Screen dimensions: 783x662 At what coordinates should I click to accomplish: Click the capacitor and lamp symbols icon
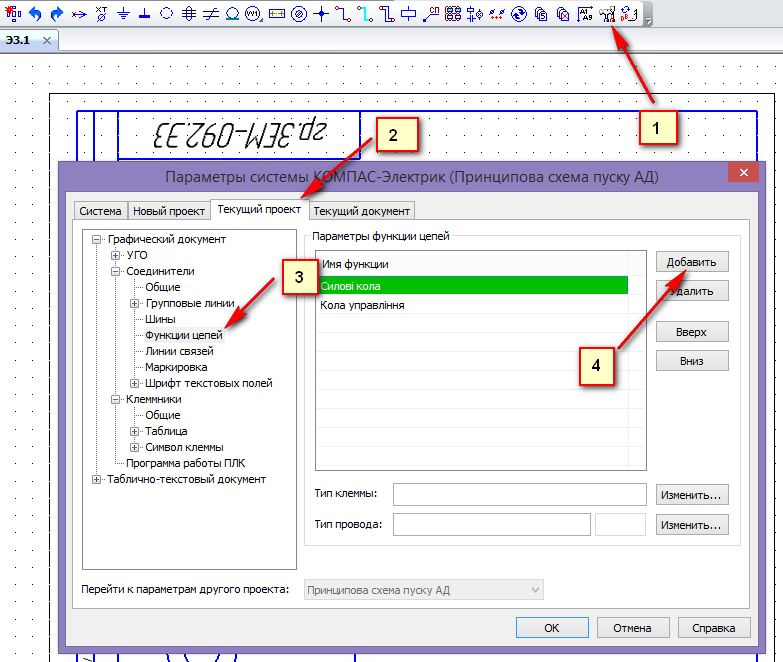coord(475,13)
